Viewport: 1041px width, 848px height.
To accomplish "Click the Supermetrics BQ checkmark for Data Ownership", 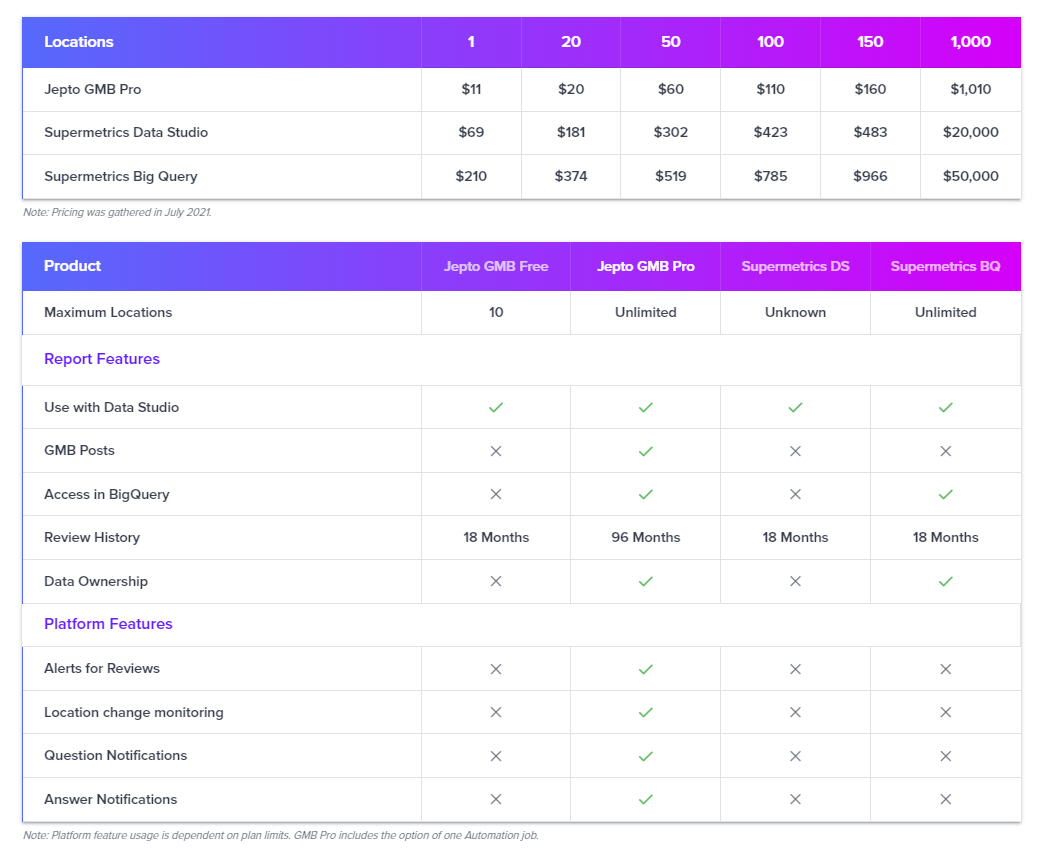I will pos(945,581).
